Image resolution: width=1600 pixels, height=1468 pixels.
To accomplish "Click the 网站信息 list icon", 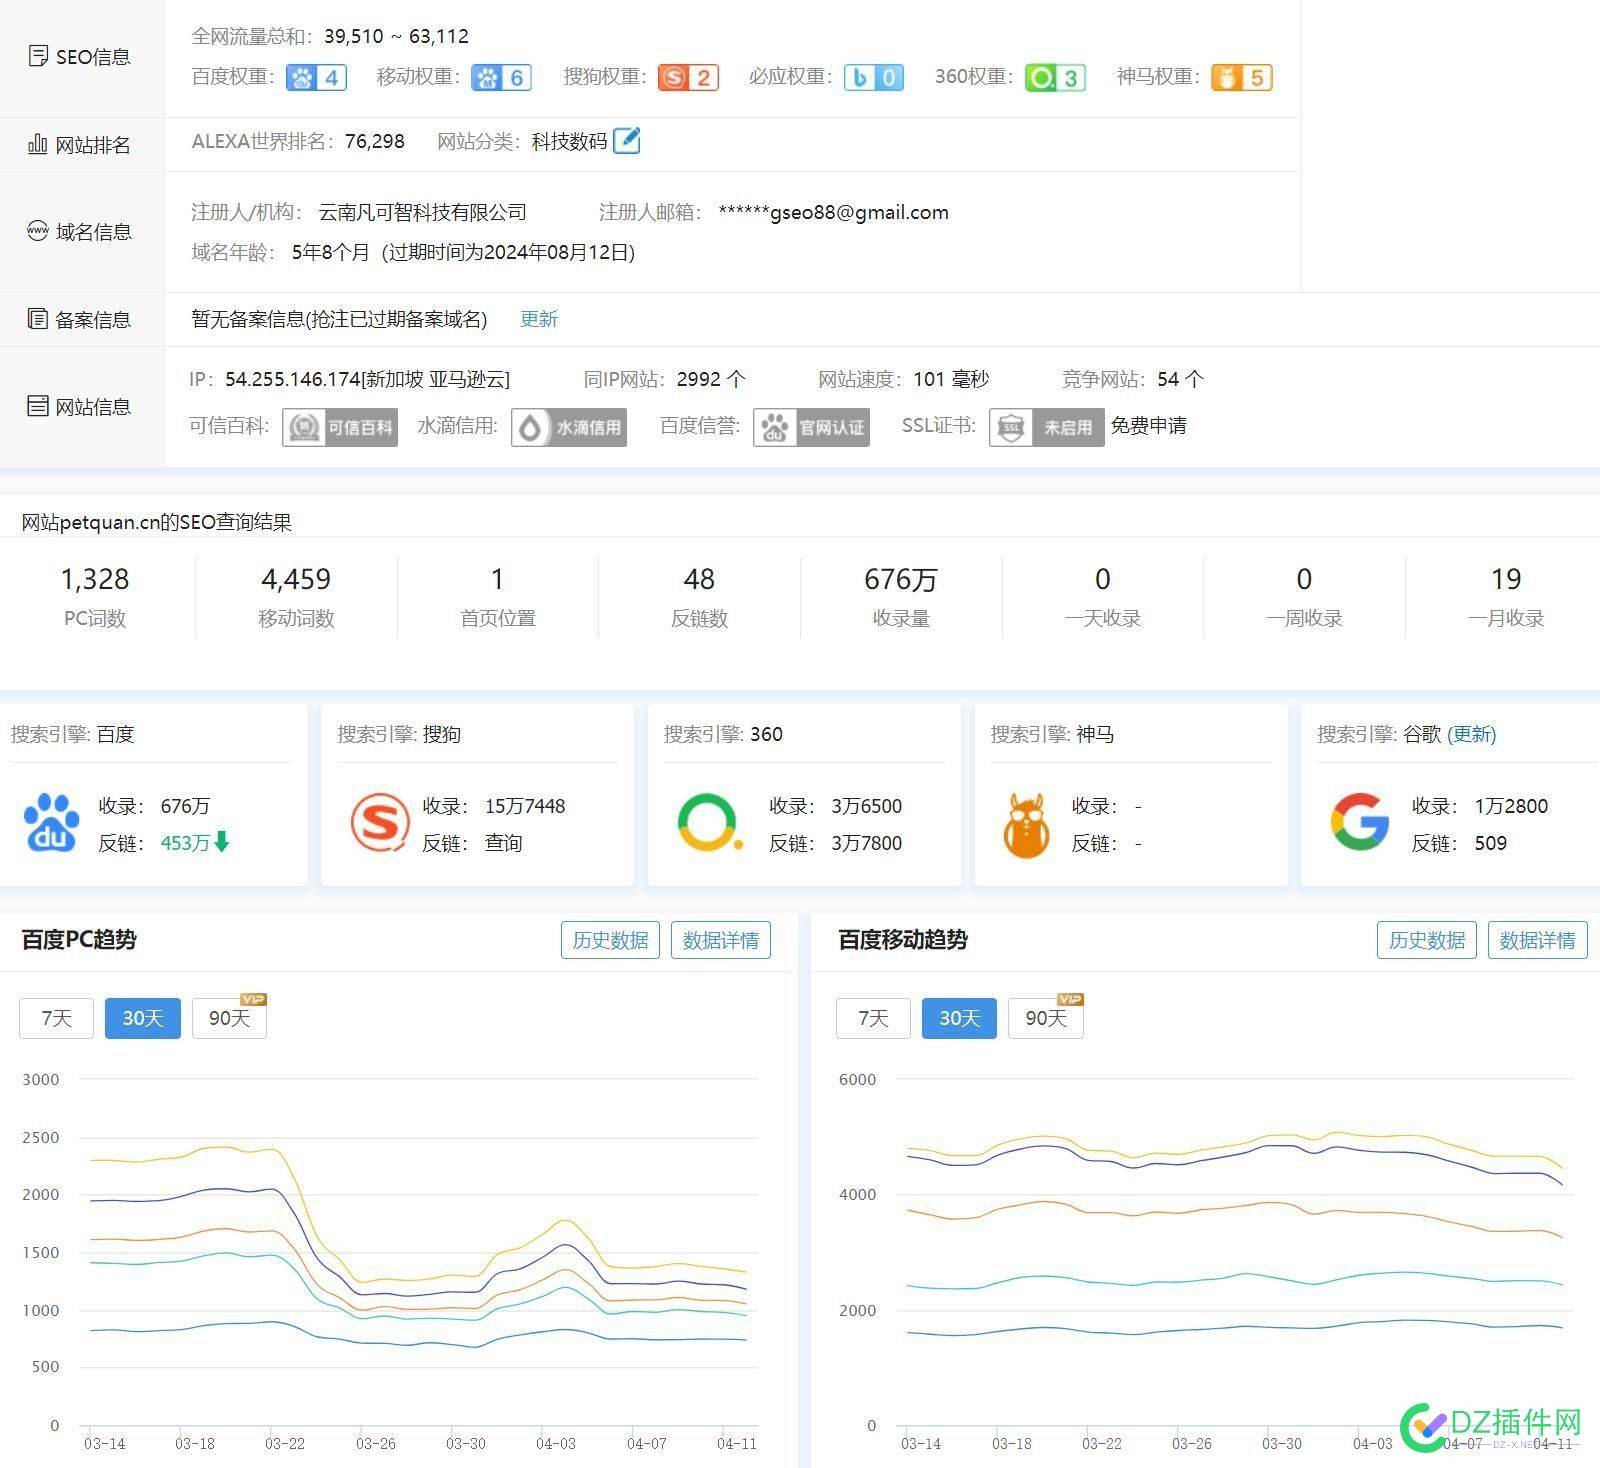I will click(38, 406).
